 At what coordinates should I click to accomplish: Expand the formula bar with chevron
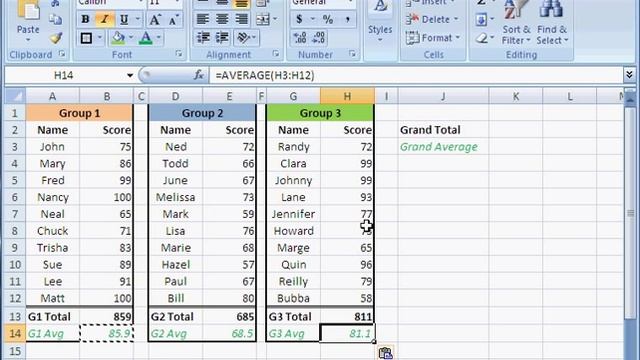(x=629, y=75)
